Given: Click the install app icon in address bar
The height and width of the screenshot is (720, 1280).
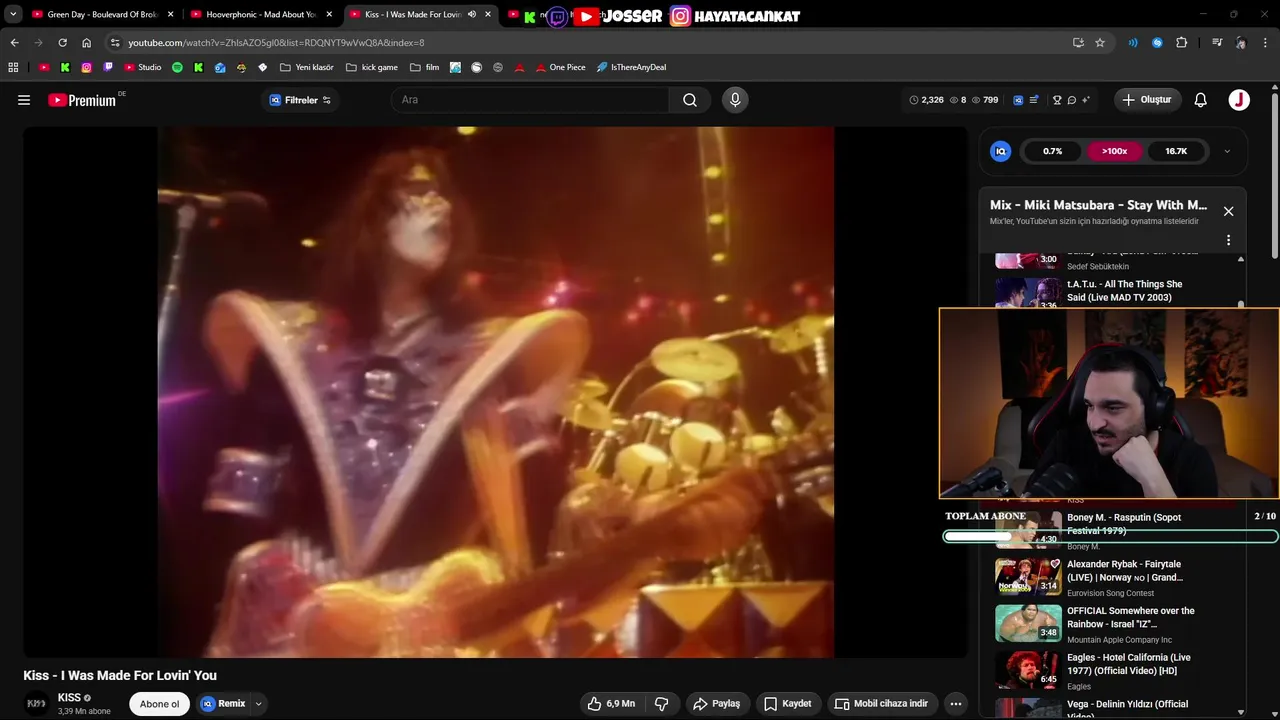Looking at the screenshot, I should coord(1078,43).
